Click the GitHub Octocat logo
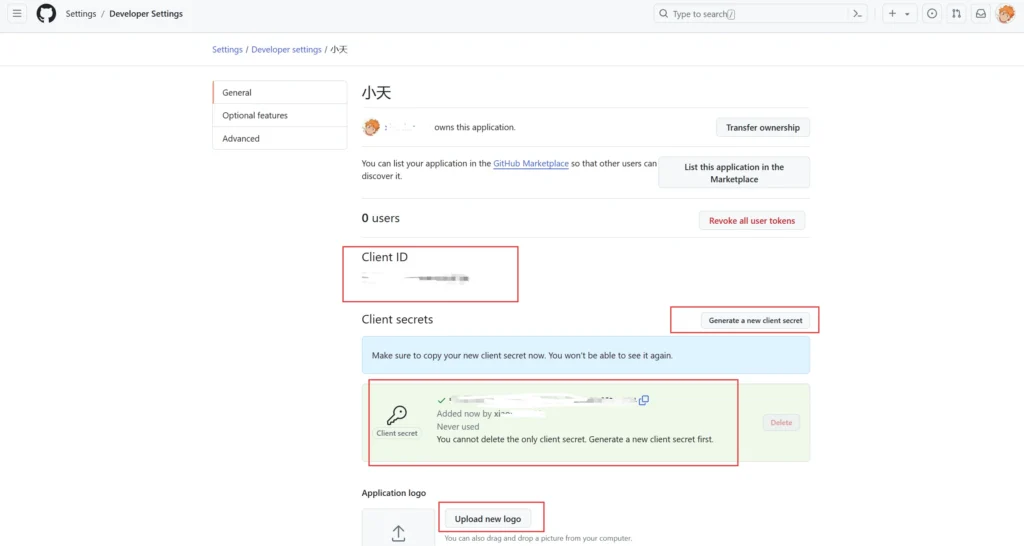 [x=46, y=14]
